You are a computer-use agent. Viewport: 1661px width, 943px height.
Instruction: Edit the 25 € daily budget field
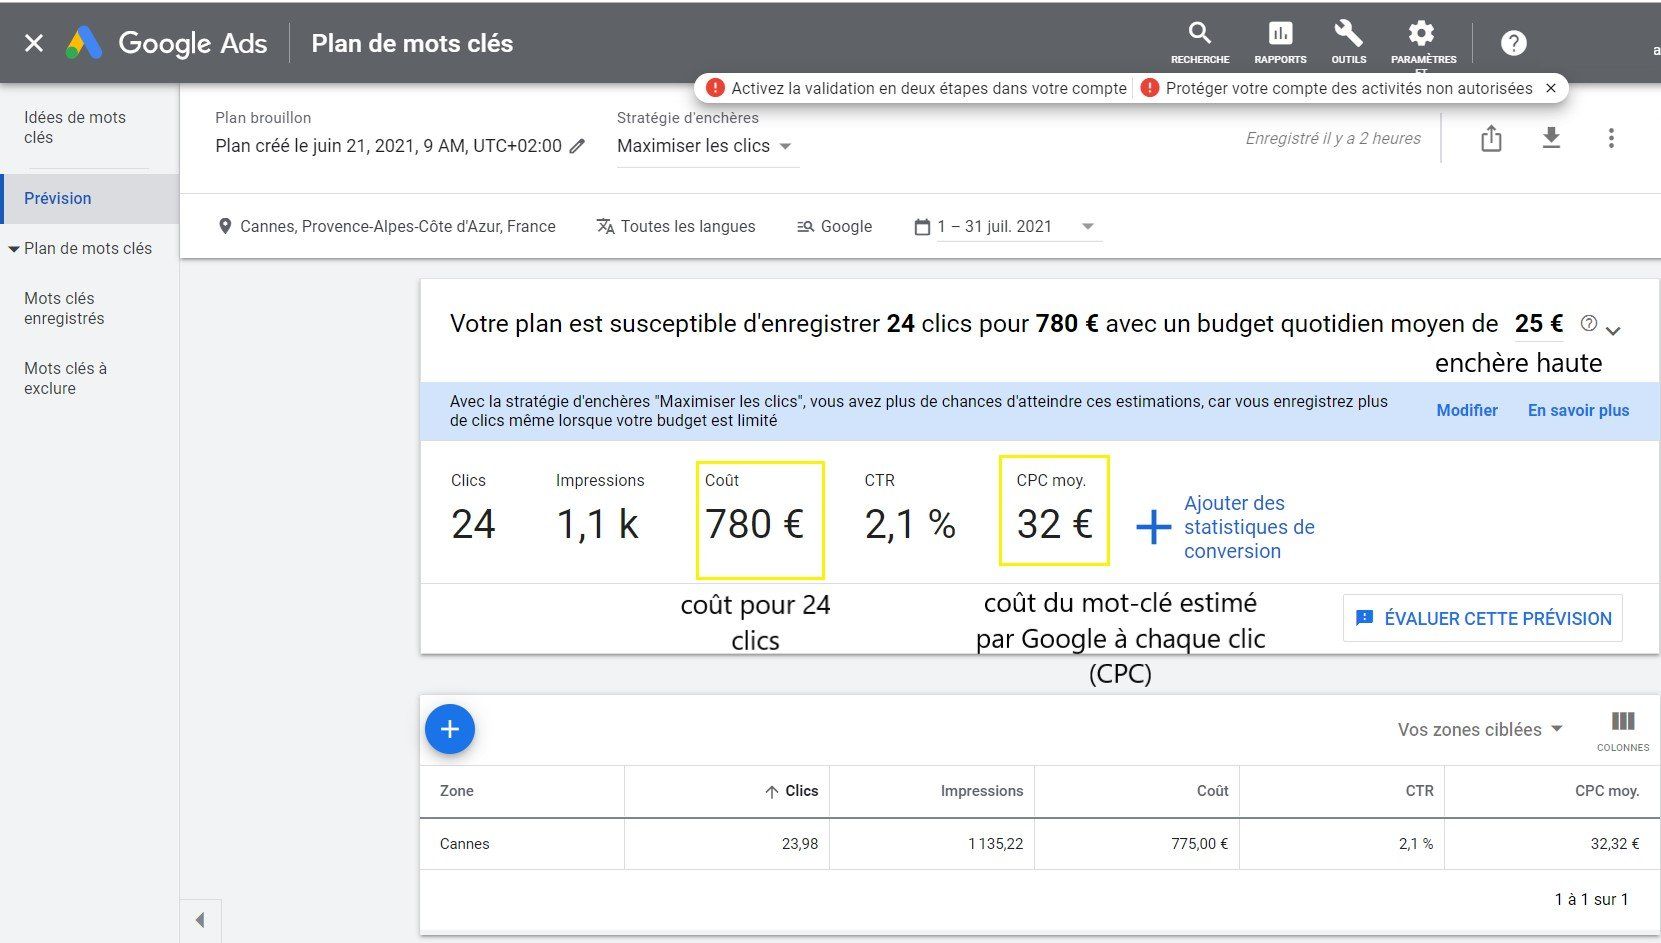[1538, 324]
